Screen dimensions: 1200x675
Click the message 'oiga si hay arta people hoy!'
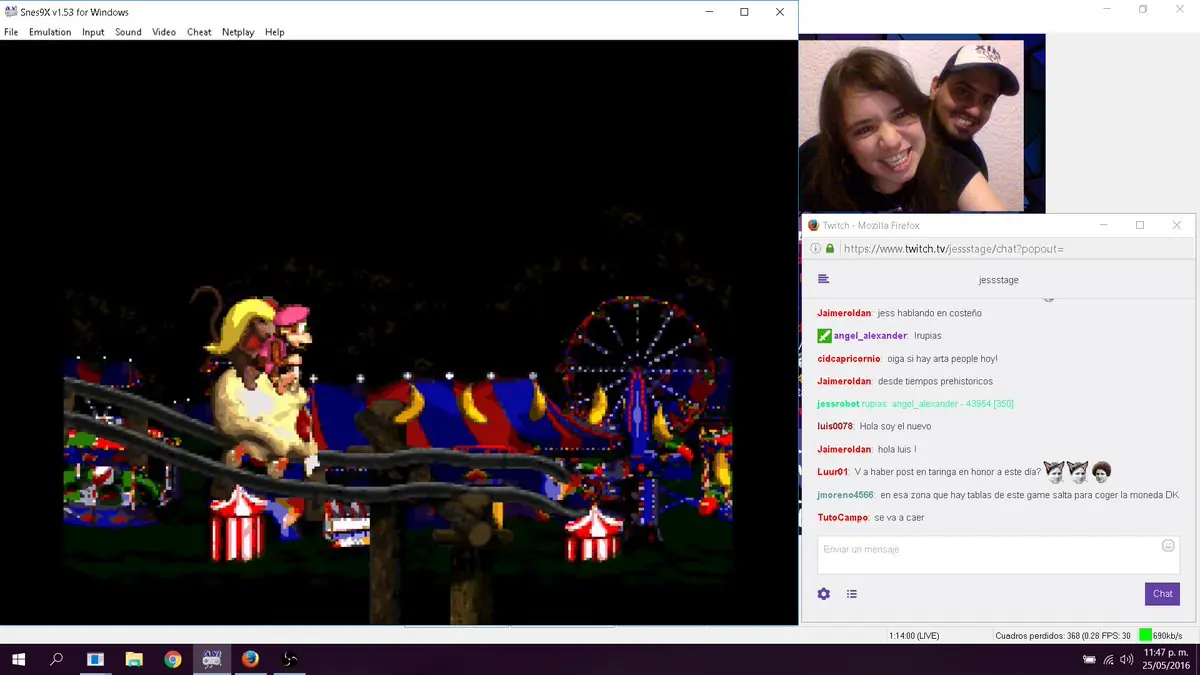pos(942,358)
